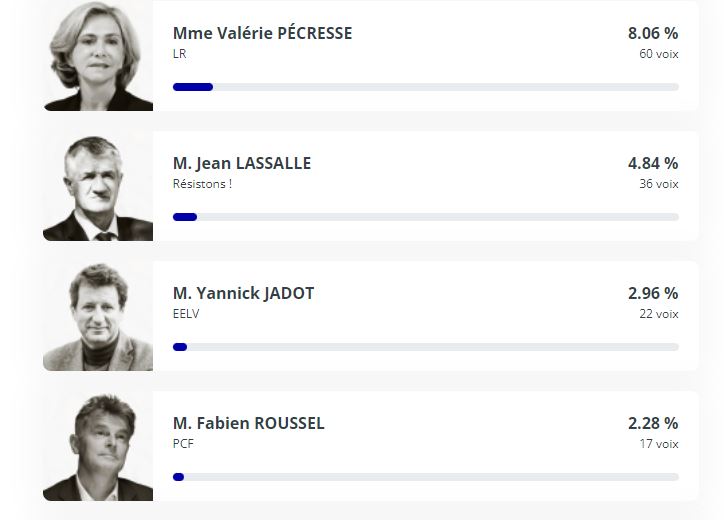Click Valérie Pécresse's portrait photo
The height and width of the screenshot is (520, 724).
[x=98, y=56]
